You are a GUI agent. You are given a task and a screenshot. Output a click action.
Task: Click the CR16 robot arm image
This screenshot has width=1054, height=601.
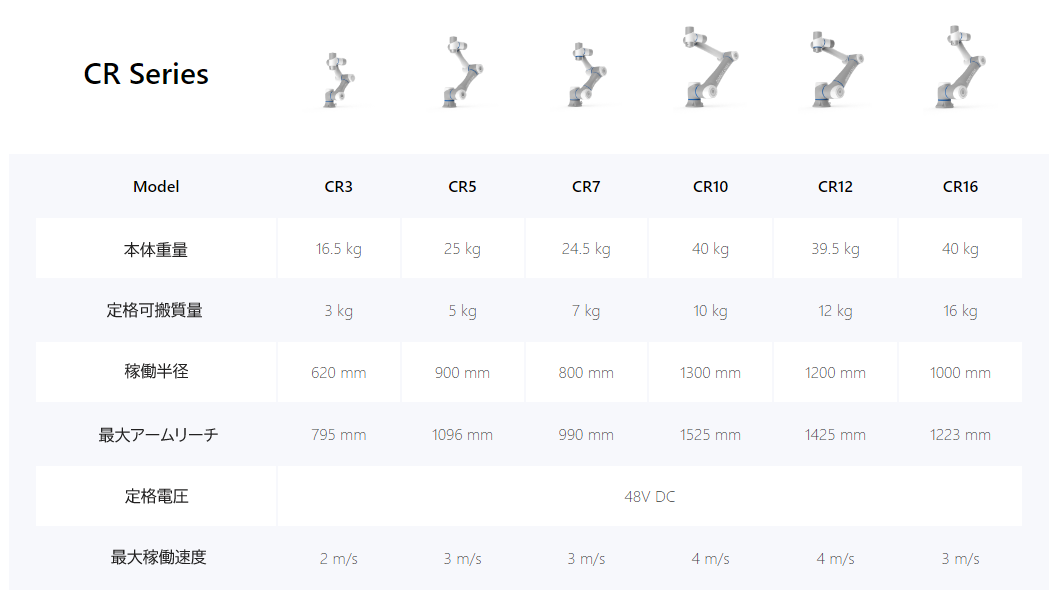point(959,67)
